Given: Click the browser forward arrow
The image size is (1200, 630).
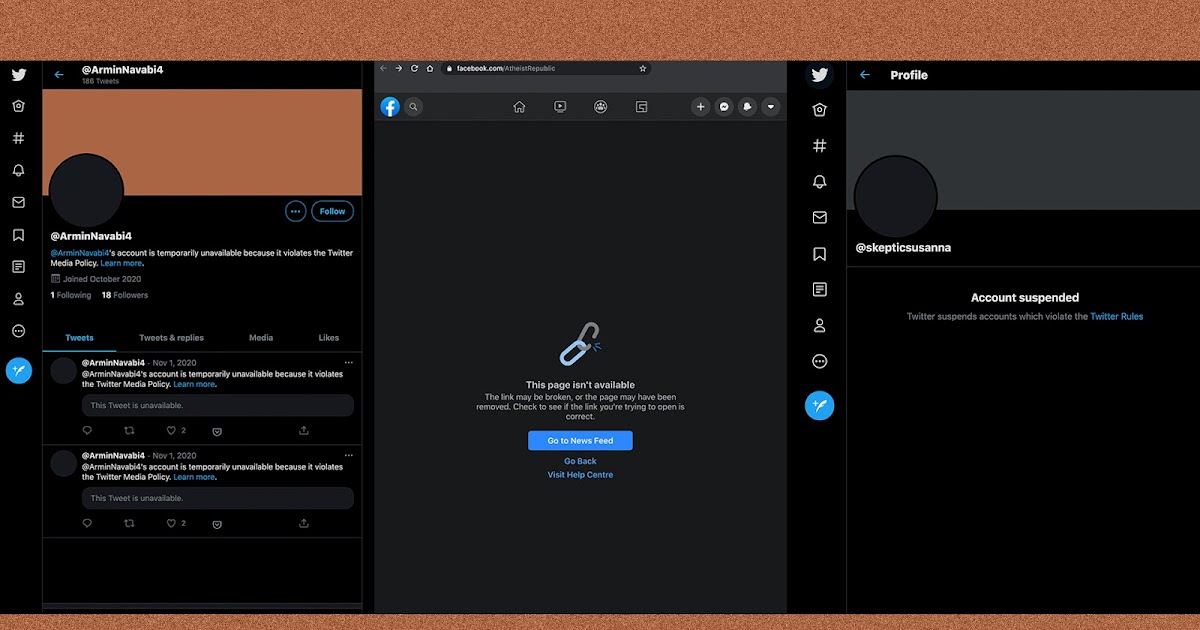Looking at the screenshot, I should (399, 68).
